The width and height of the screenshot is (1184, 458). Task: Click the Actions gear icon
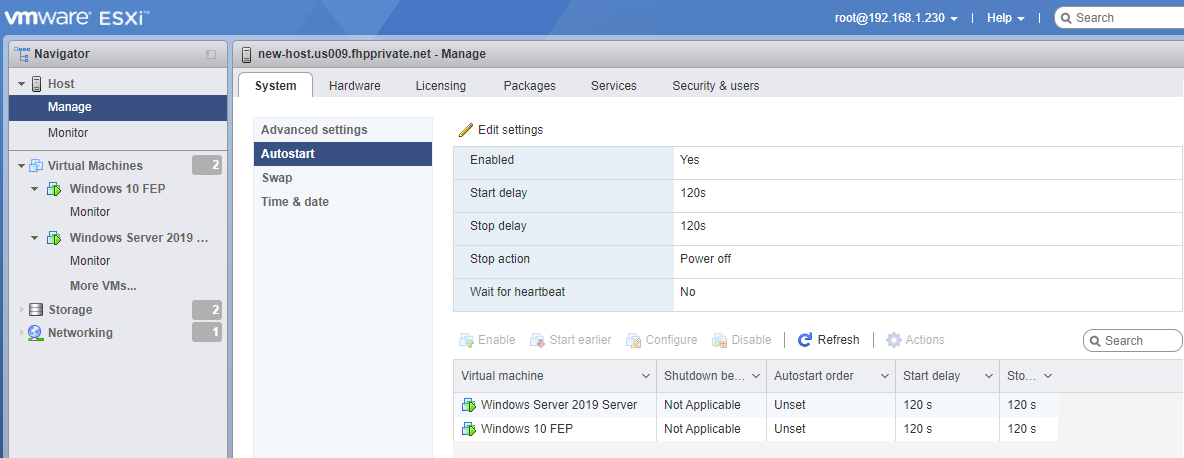point(894,340)
